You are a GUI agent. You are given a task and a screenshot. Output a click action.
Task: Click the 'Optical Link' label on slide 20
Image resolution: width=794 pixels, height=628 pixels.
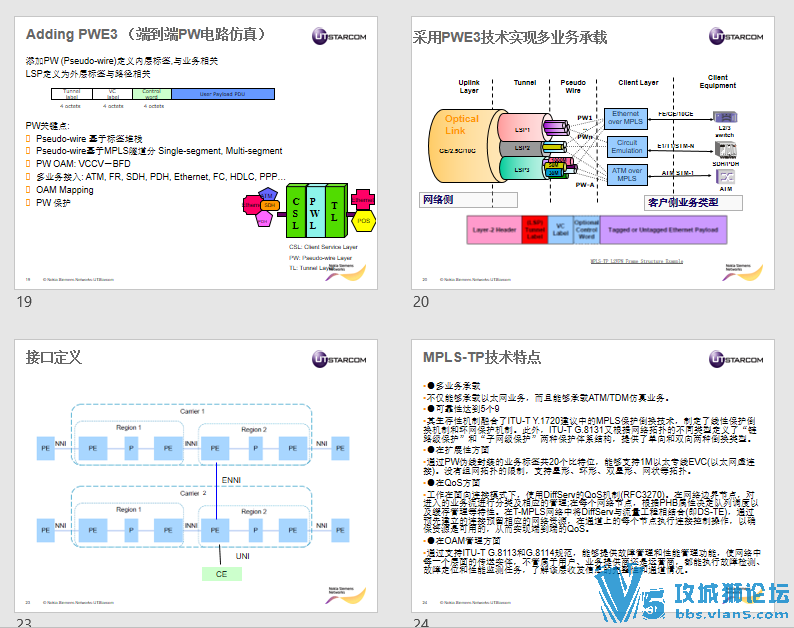coord(461,125)
